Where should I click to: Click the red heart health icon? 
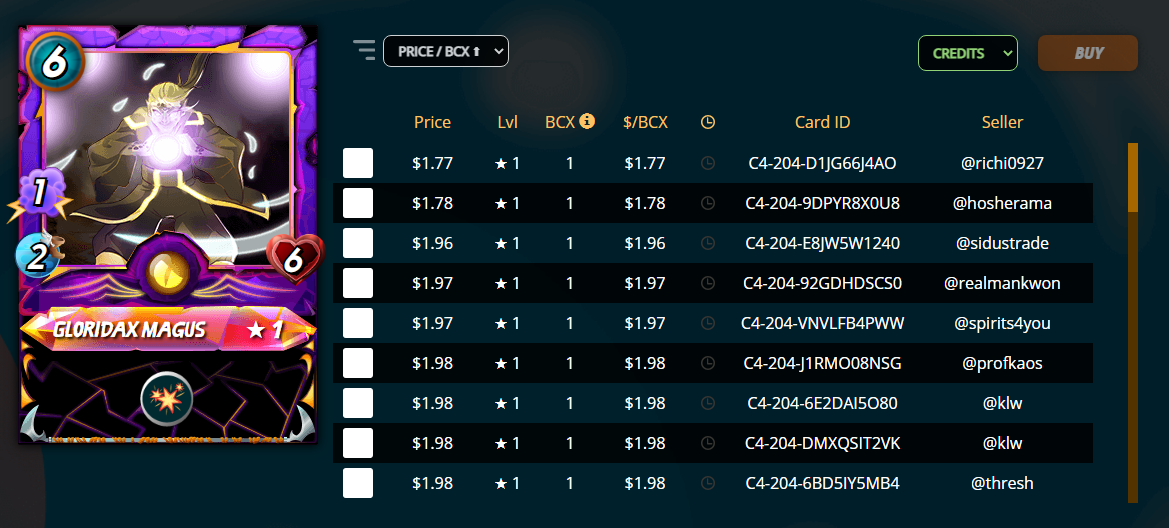click(x=296, y=259)
